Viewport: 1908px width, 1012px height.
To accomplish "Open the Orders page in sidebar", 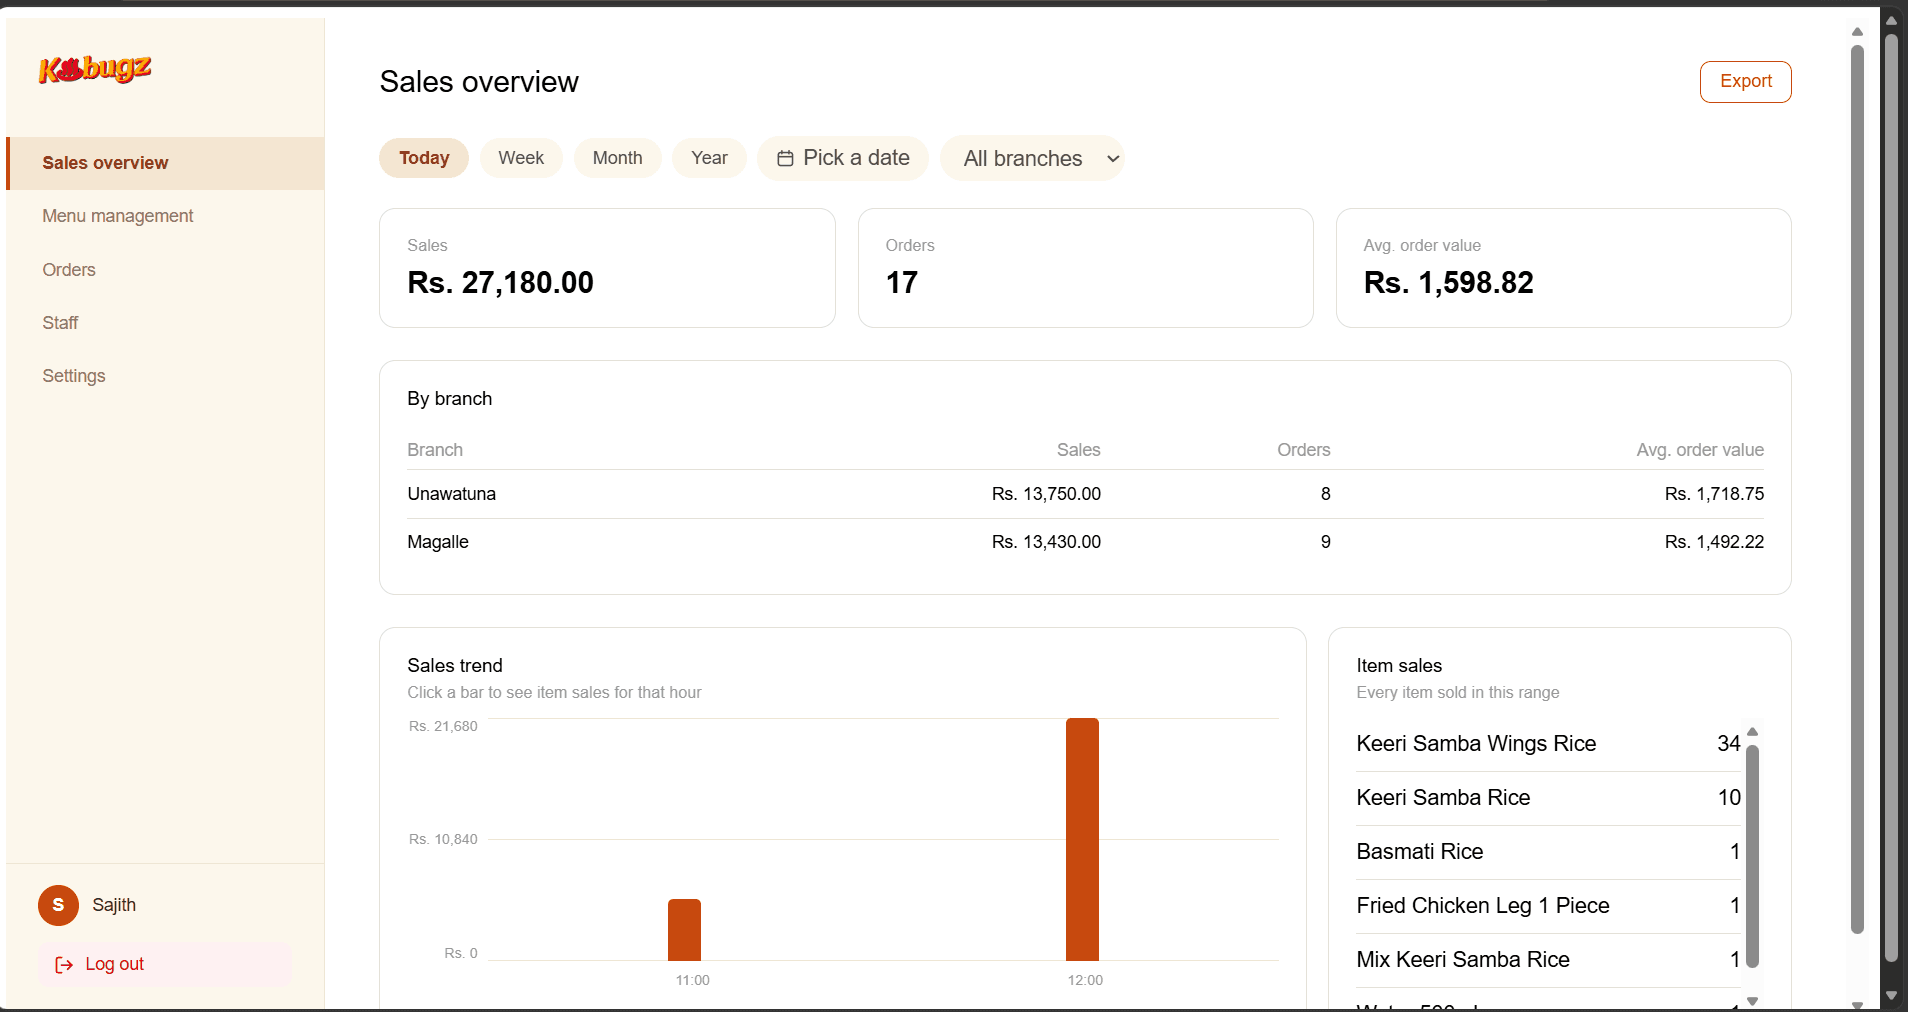I will pos(165,270).
